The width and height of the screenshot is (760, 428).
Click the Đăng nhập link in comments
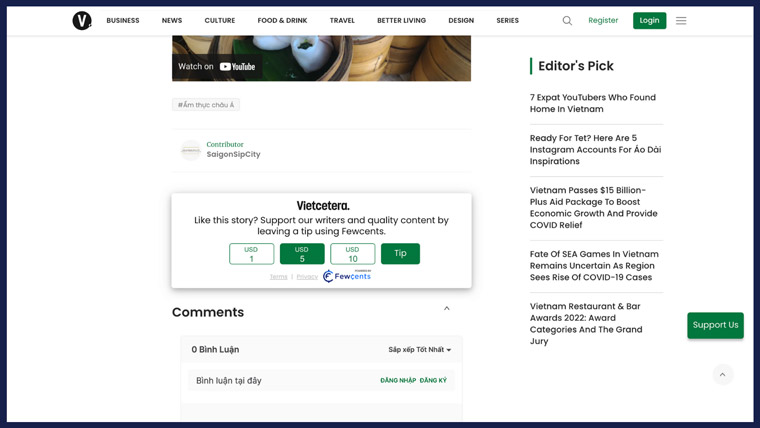click(x=398, y=380)
